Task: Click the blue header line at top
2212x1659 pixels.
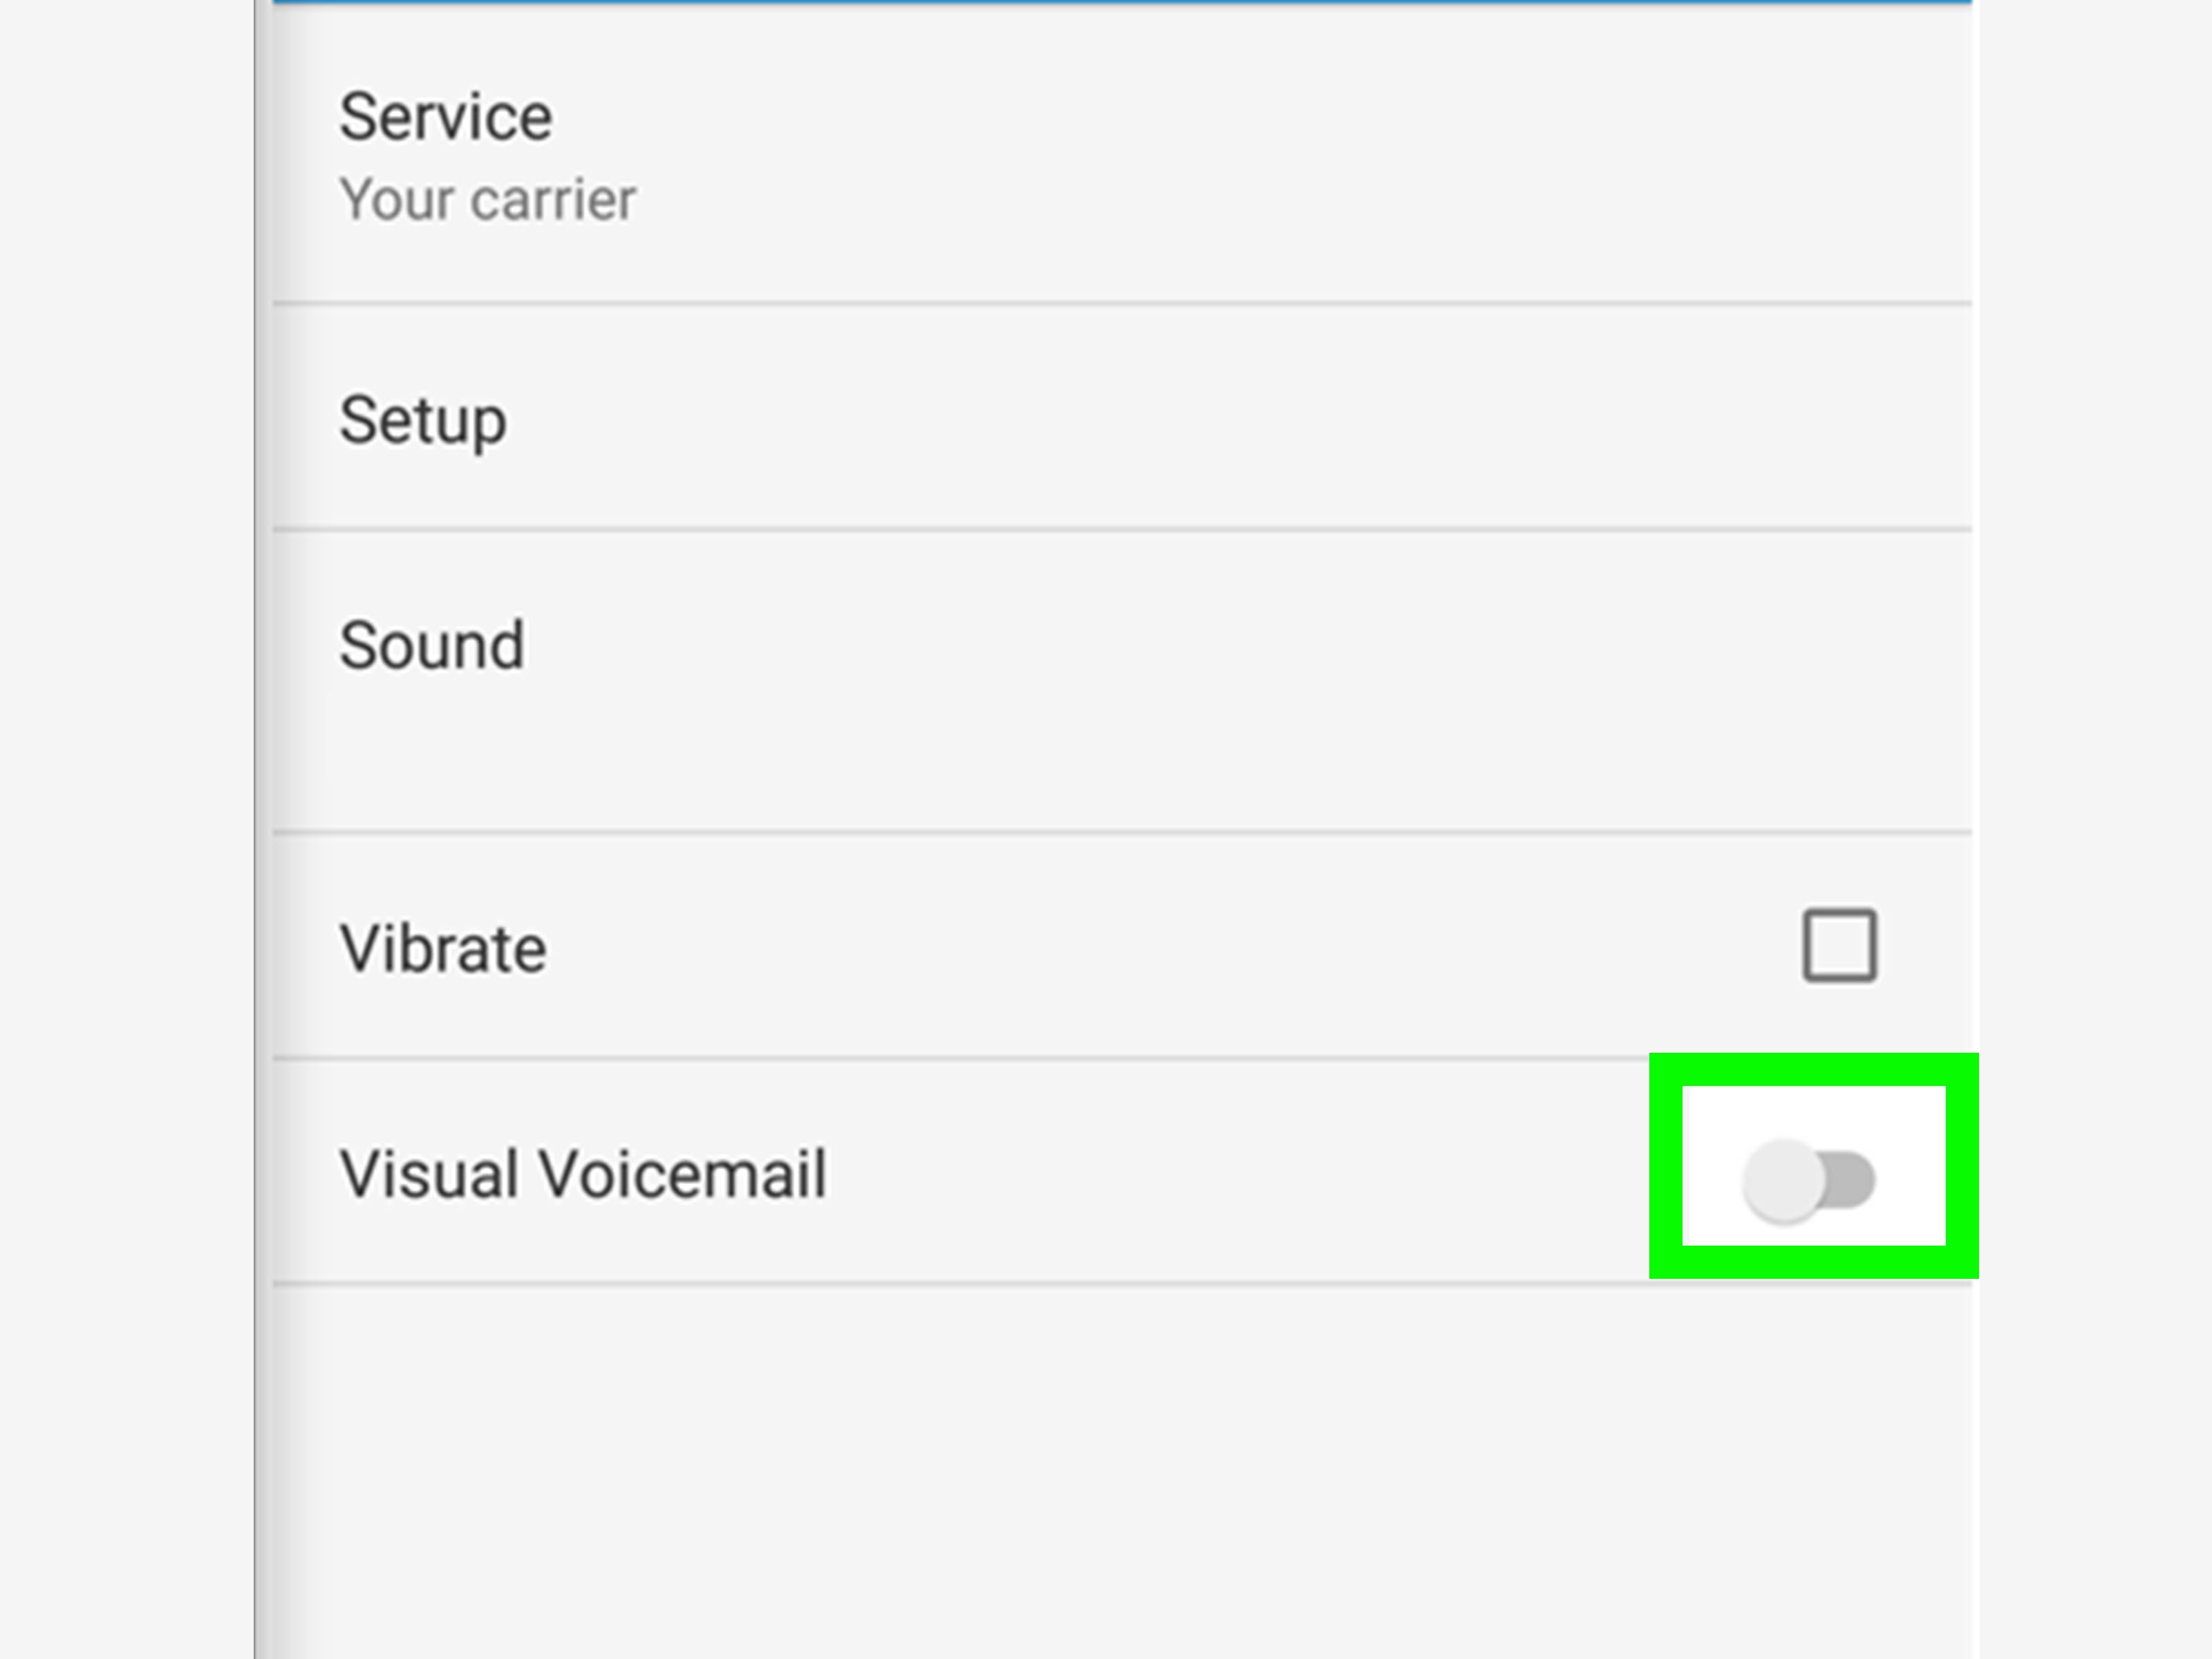Action: [1122, 2]
